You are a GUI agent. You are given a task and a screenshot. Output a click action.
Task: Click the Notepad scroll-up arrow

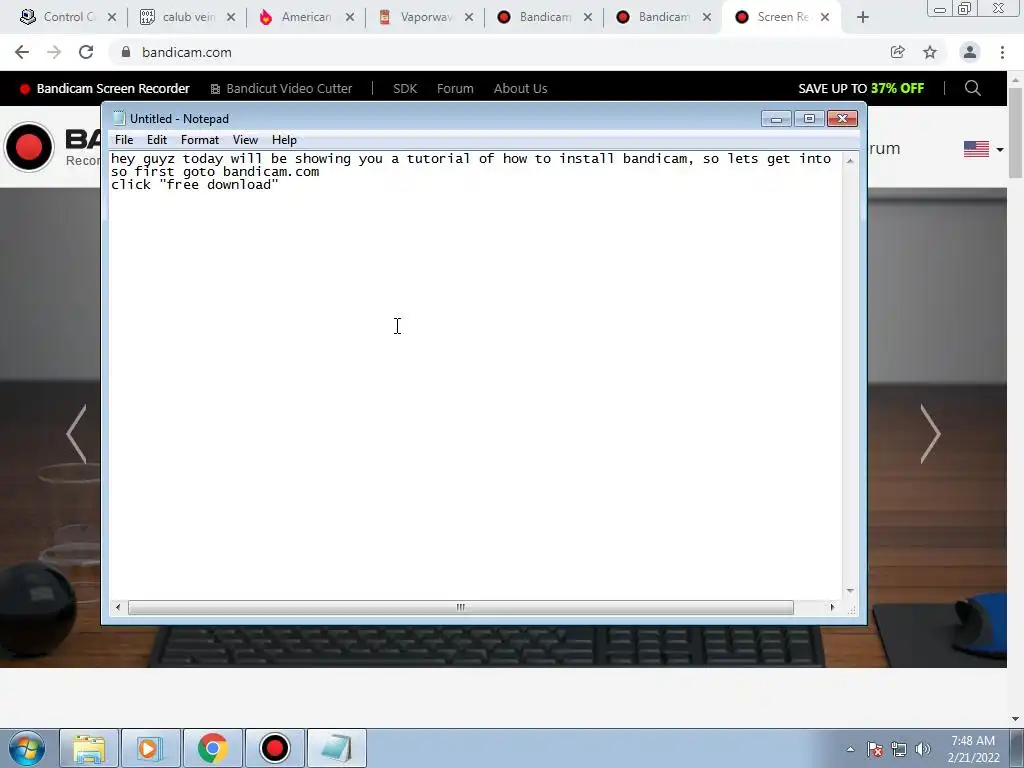tap(850, 161)
